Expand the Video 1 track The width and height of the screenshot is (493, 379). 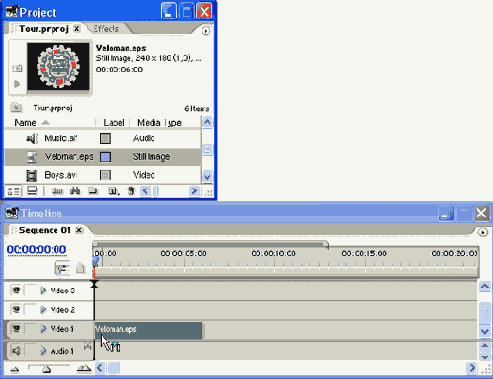(x=43, y=329)
